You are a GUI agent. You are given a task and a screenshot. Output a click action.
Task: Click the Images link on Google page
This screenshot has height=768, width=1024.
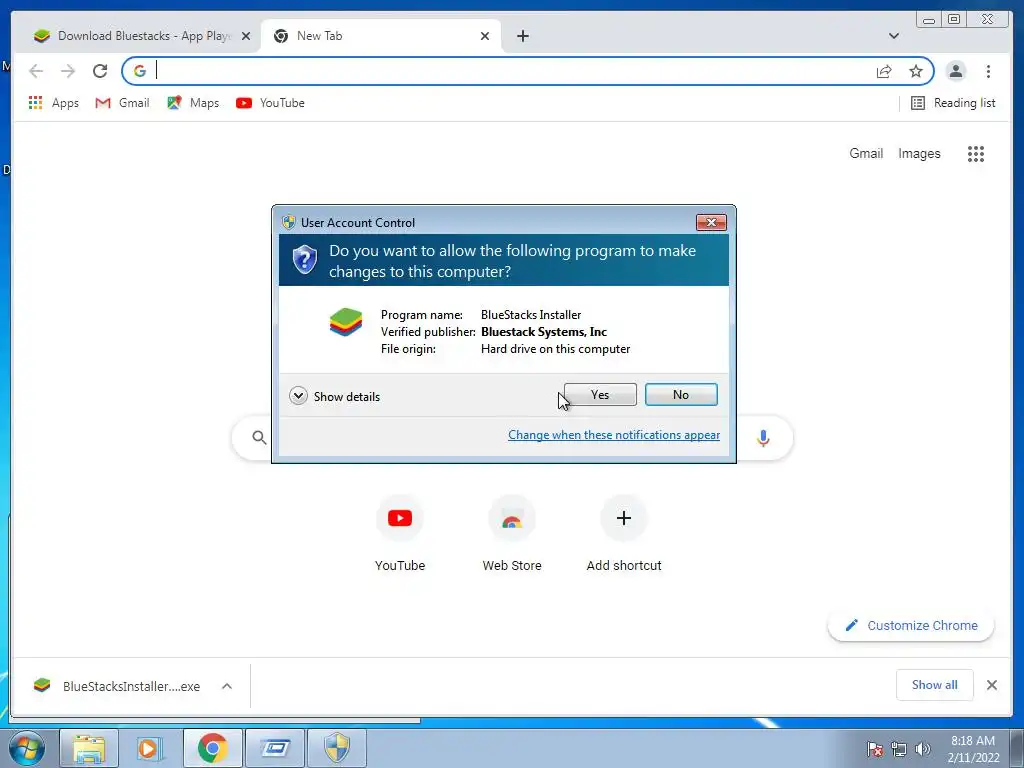point(919,153)
